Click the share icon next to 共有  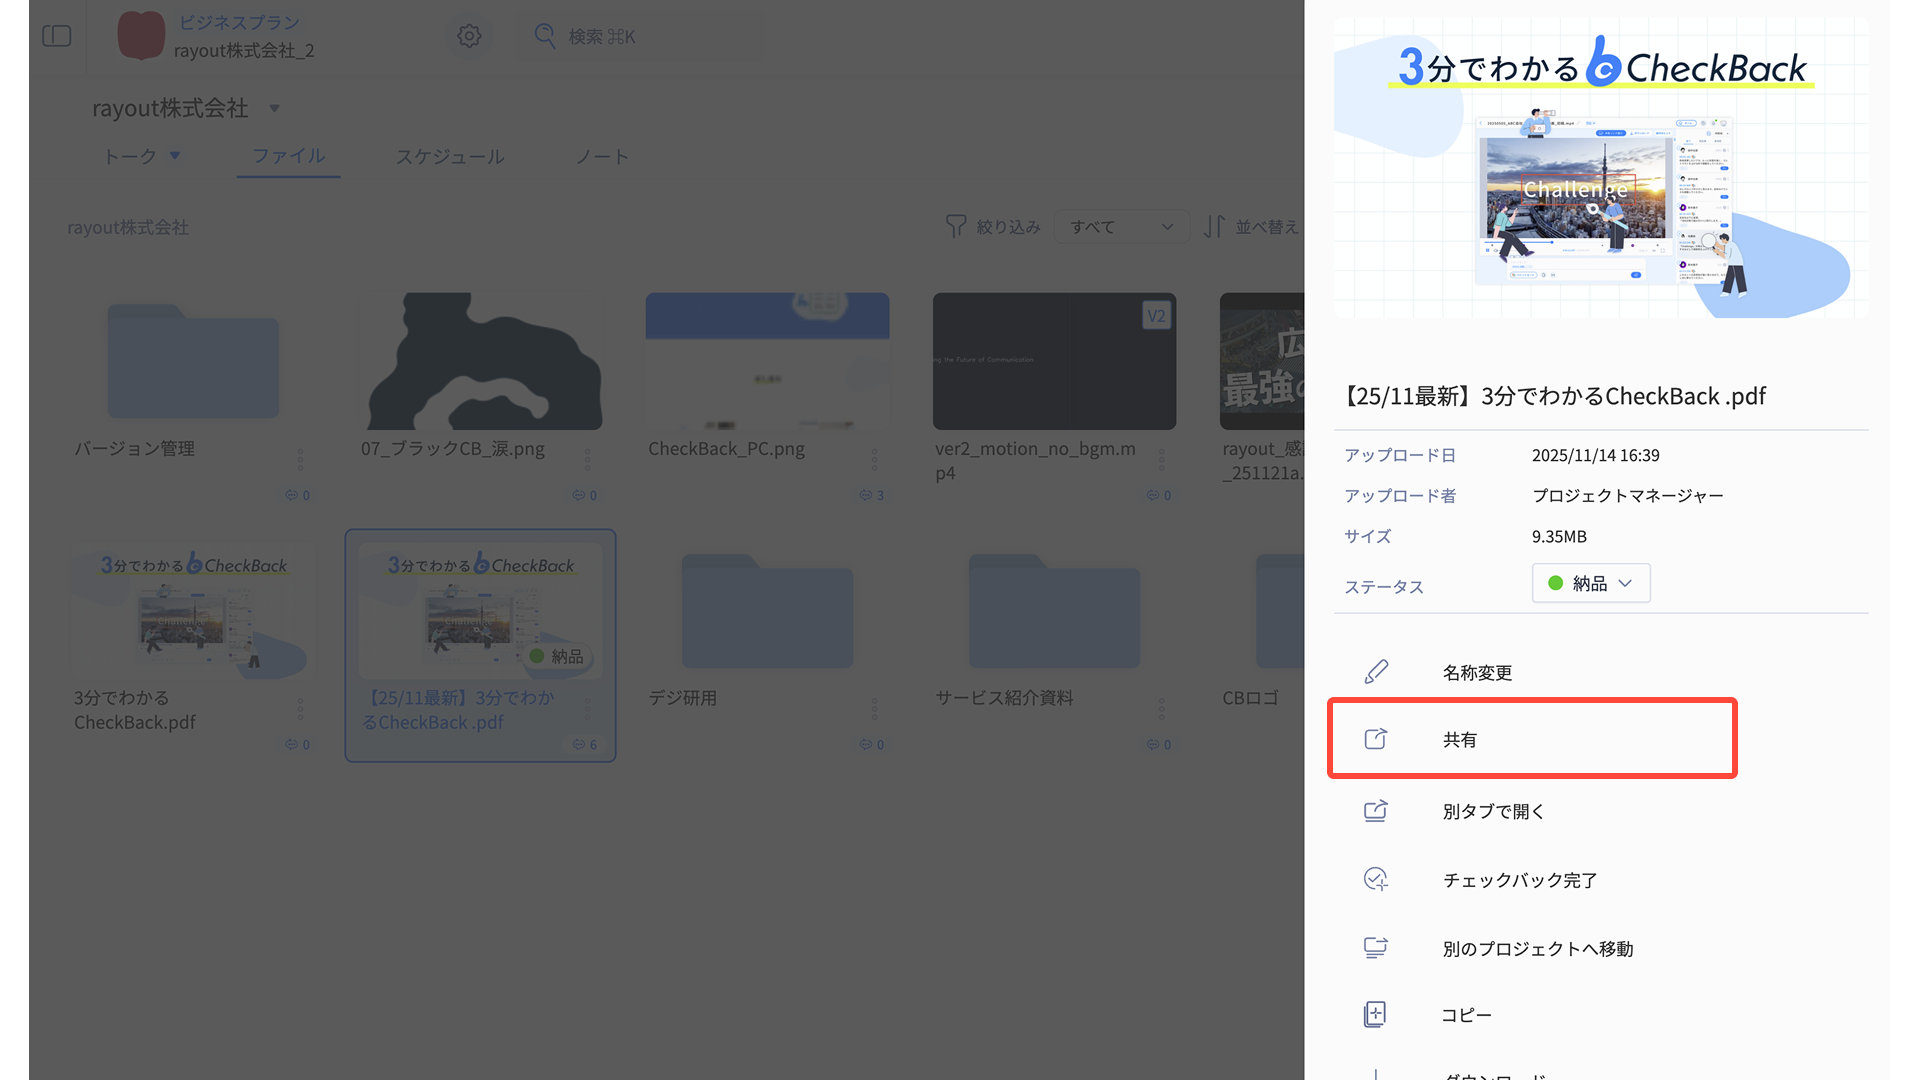[1376, 739]
